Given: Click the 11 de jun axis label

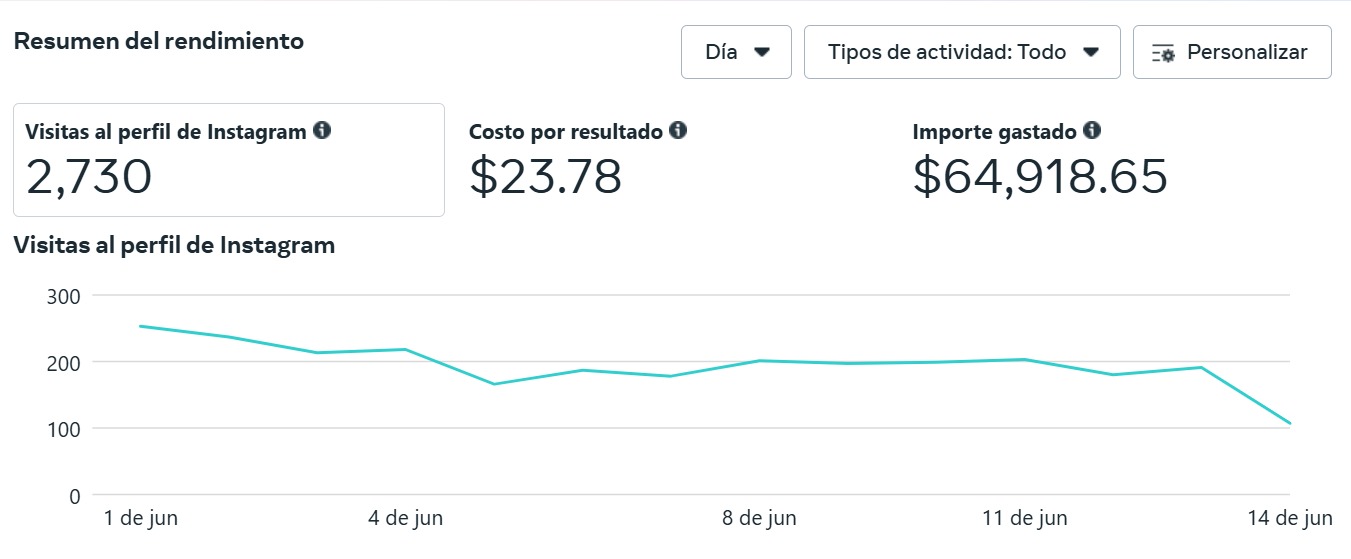Looking at the screenshot, I should pos(1025,518).
